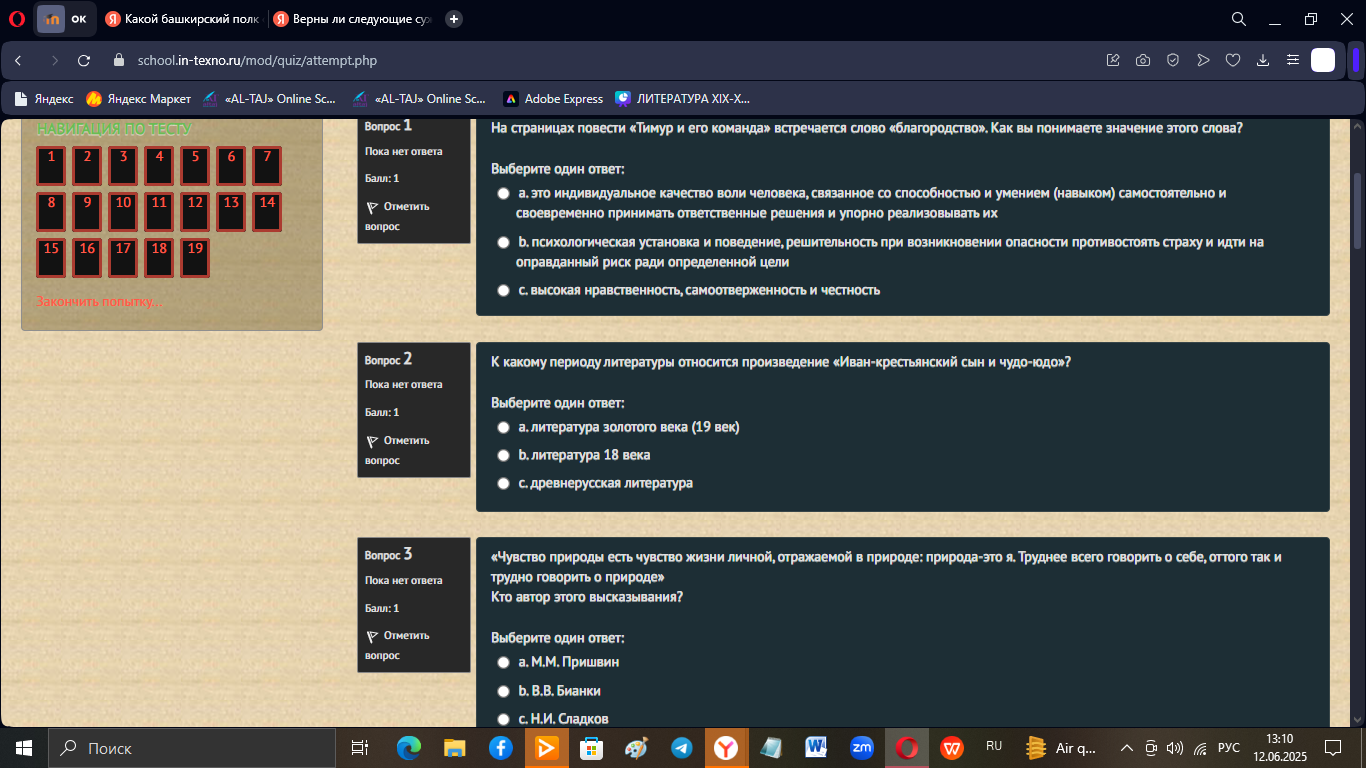Open the Easy Setup sliders icon

pyautogui.click(x=1293, y=60)
